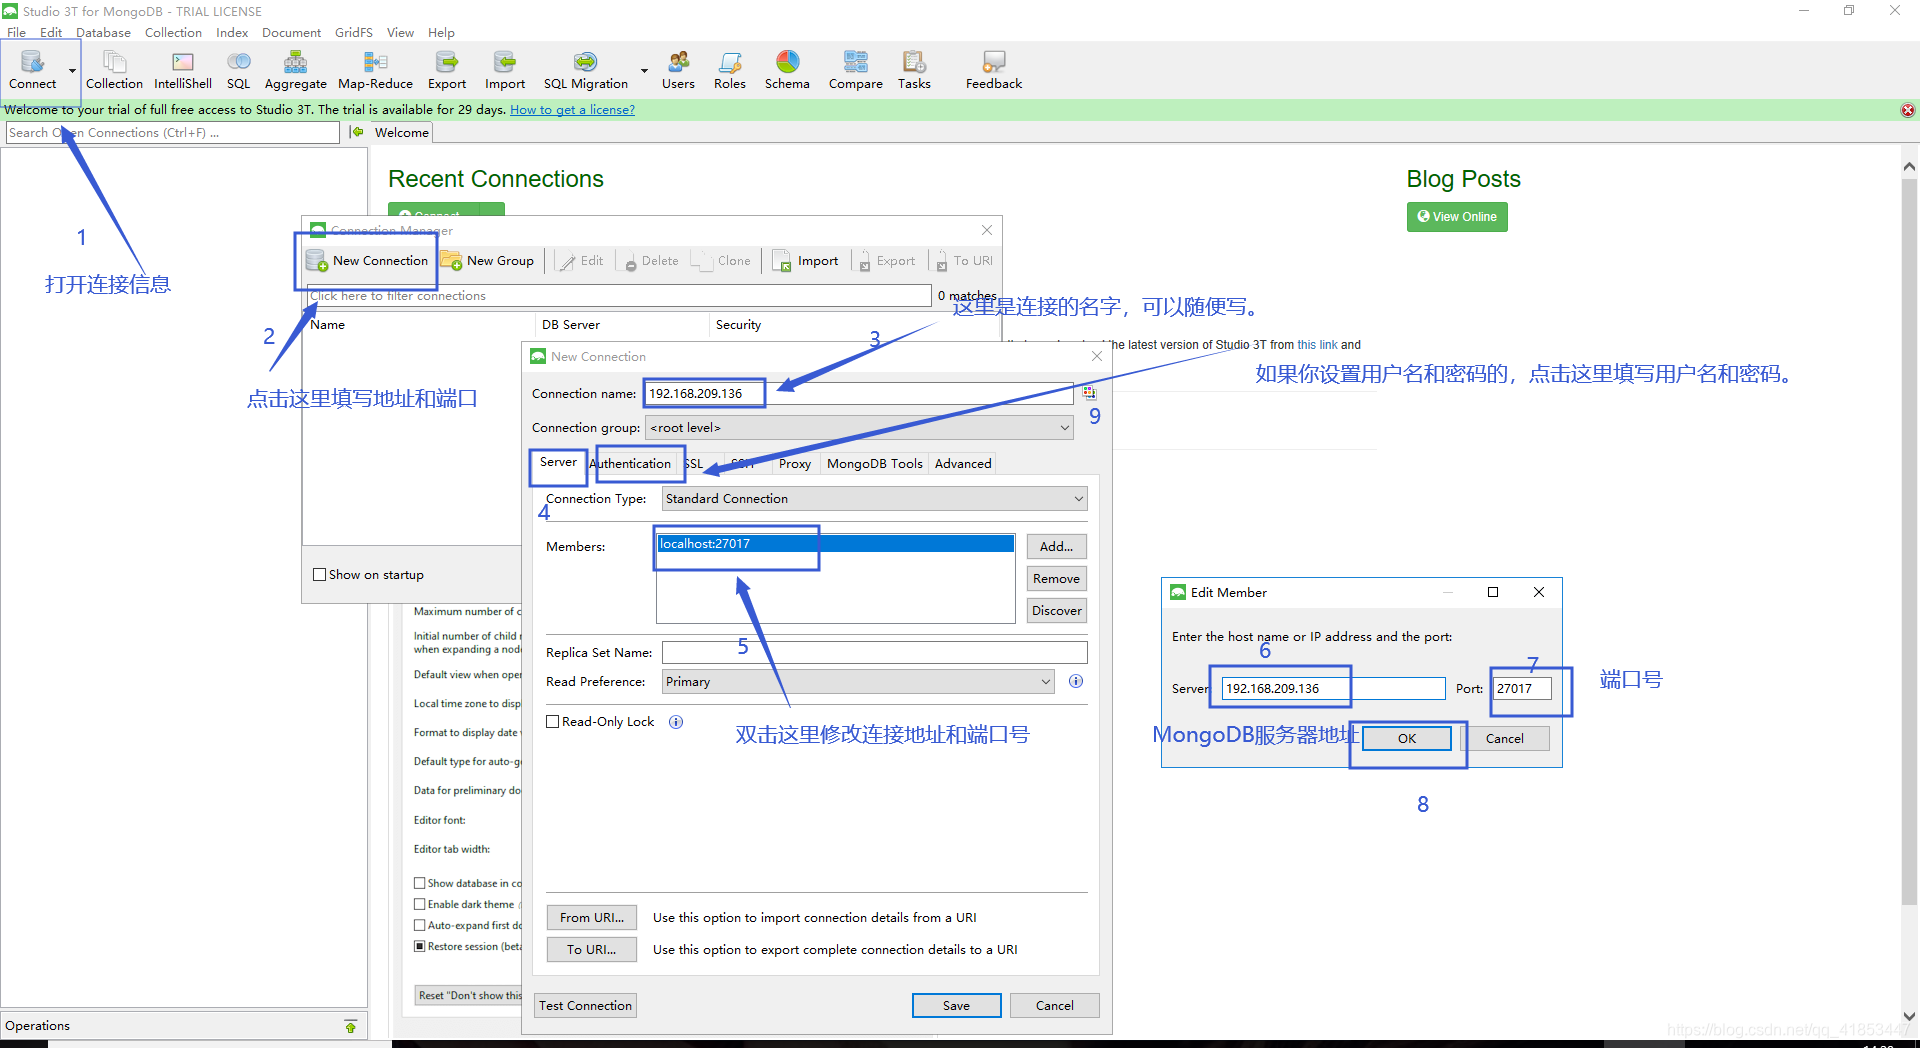Click the From URI... button

click(592, 918)
